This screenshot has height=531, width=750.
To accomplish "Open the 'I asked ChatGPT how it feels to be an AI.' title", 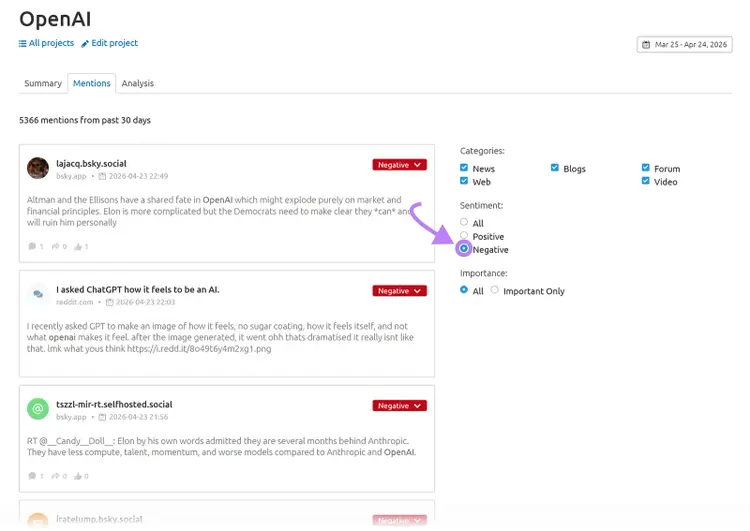I will pos(138,289).
